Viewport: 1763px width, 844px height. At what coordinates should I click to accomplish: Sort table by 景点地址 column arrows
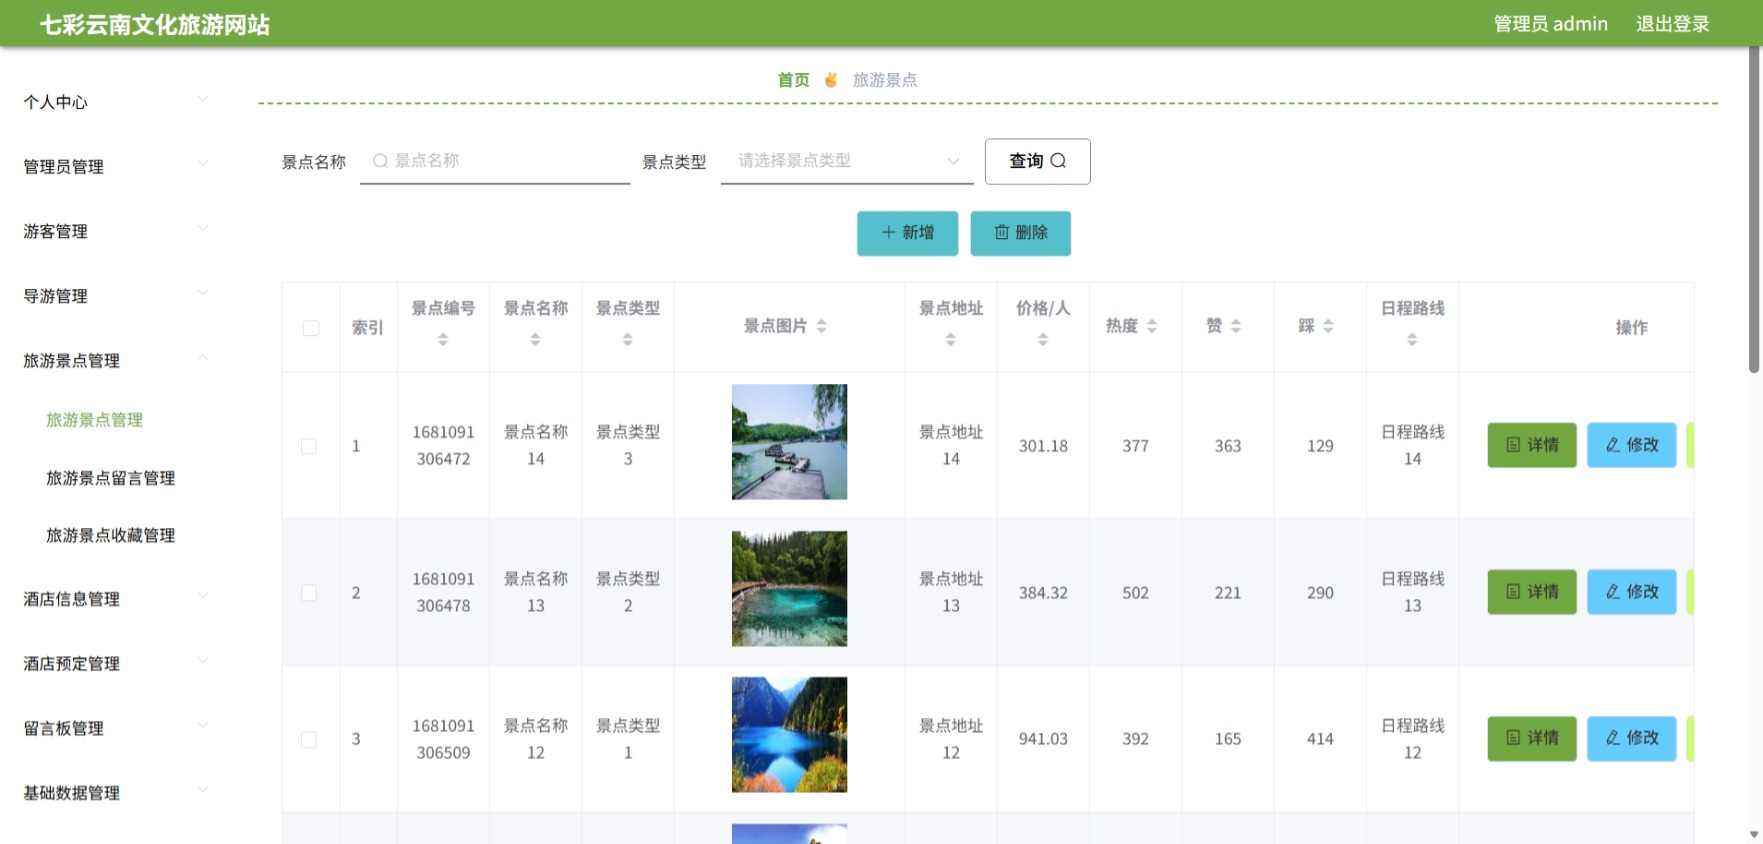click(950, 340)
